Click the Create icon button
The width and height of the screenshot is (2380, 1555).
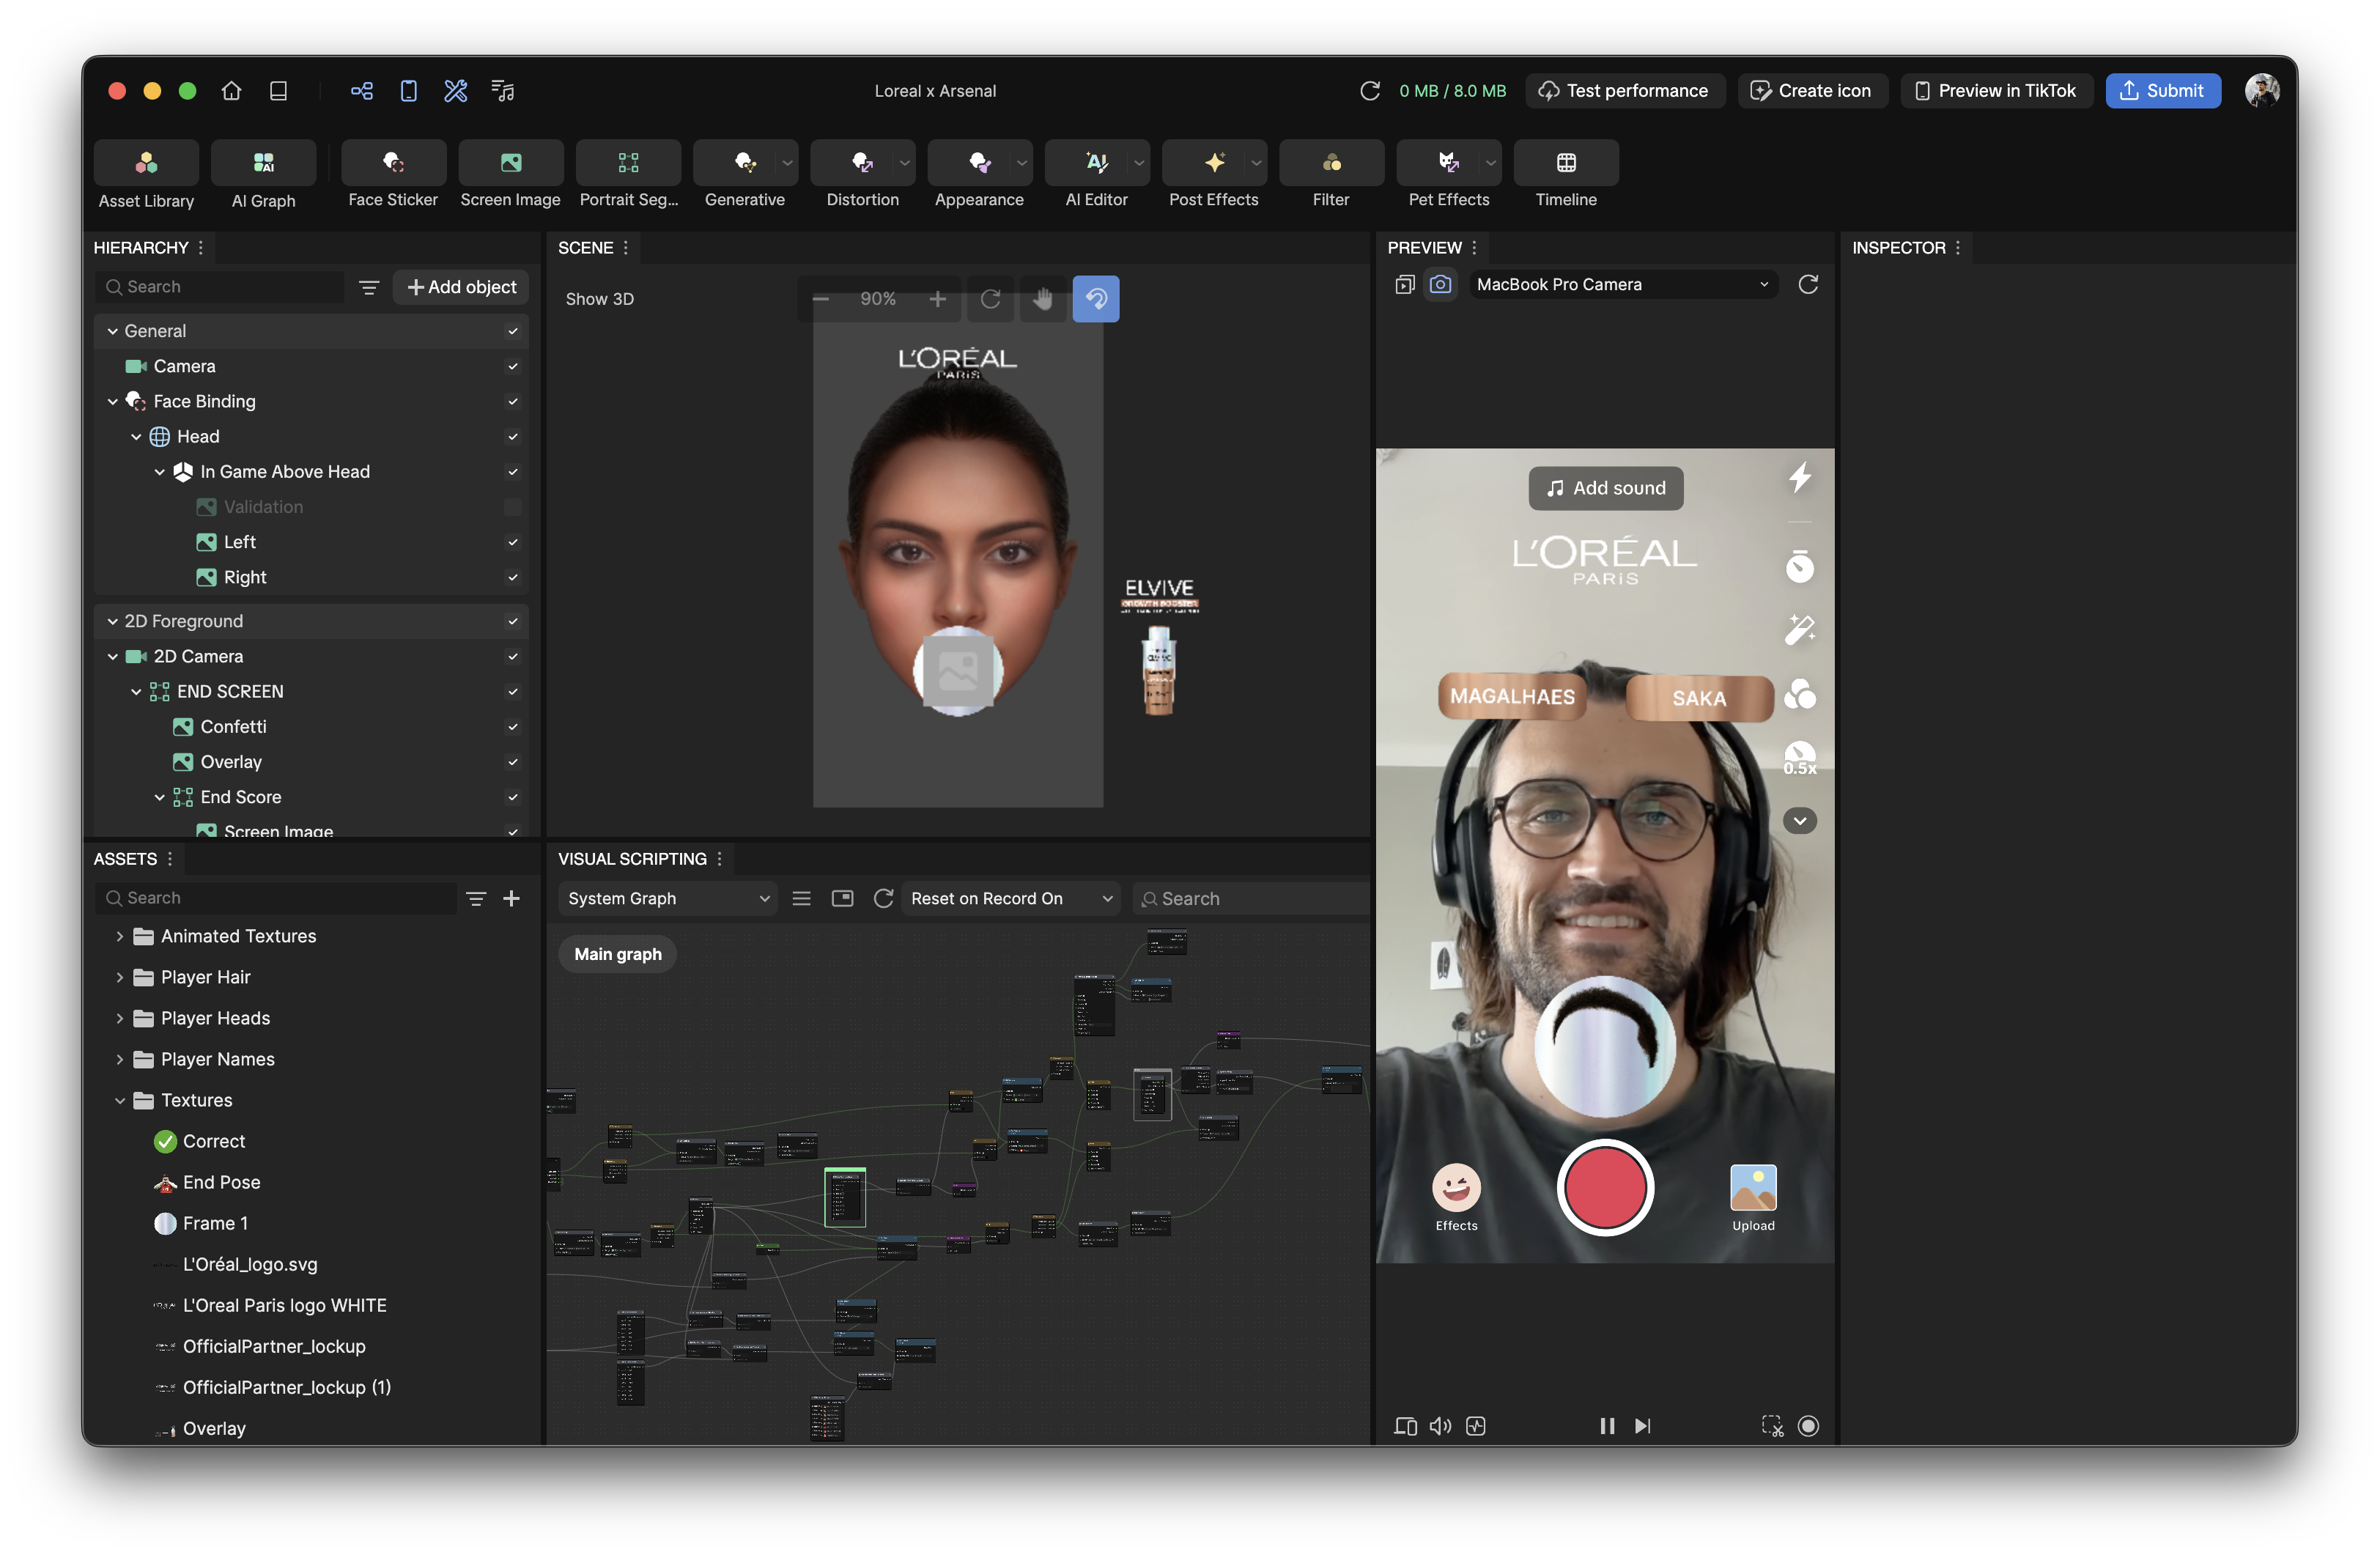click(1812, 91)
